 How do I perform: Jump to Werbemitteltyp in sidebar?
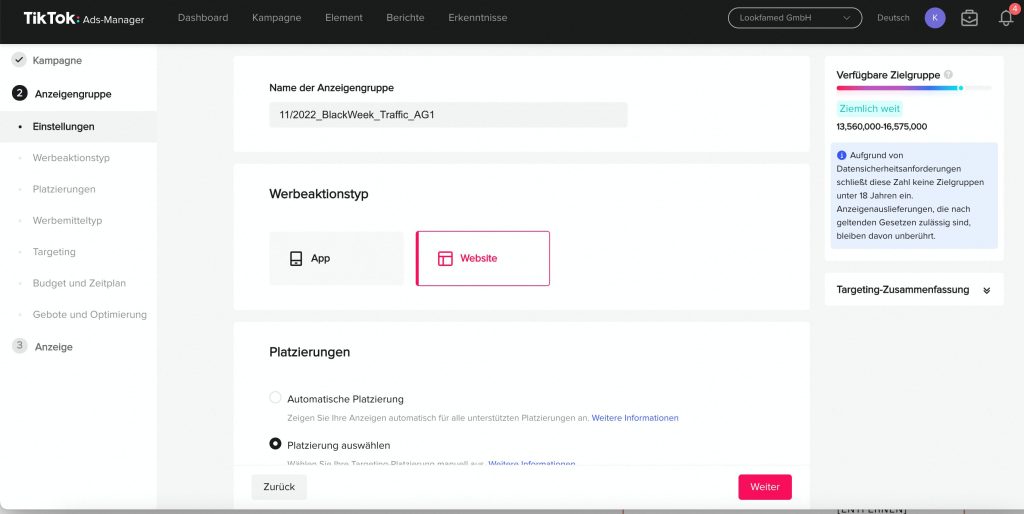[x=67, y=221]
